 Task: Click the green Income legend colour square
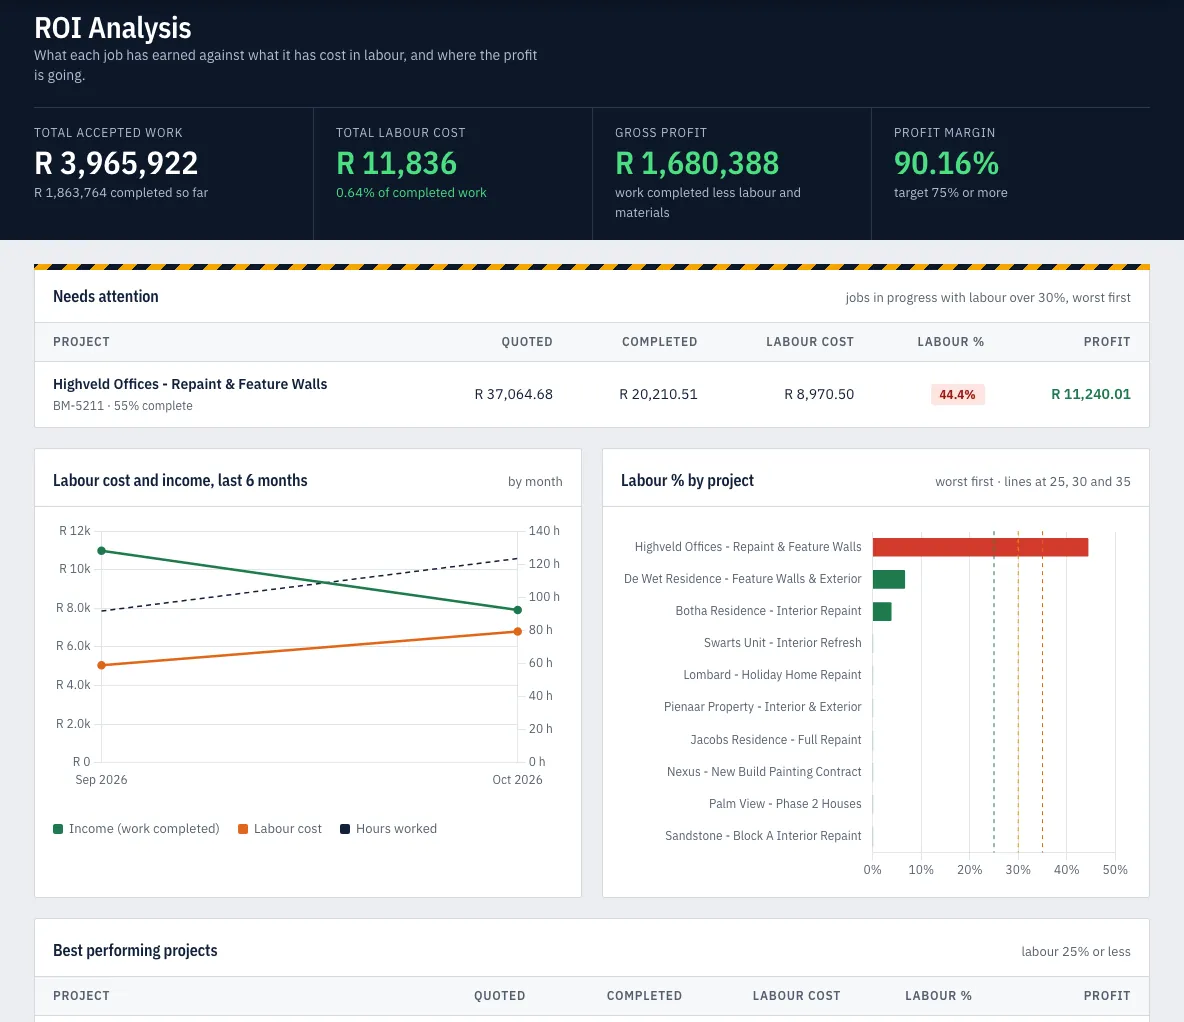[x=58, y=829]
